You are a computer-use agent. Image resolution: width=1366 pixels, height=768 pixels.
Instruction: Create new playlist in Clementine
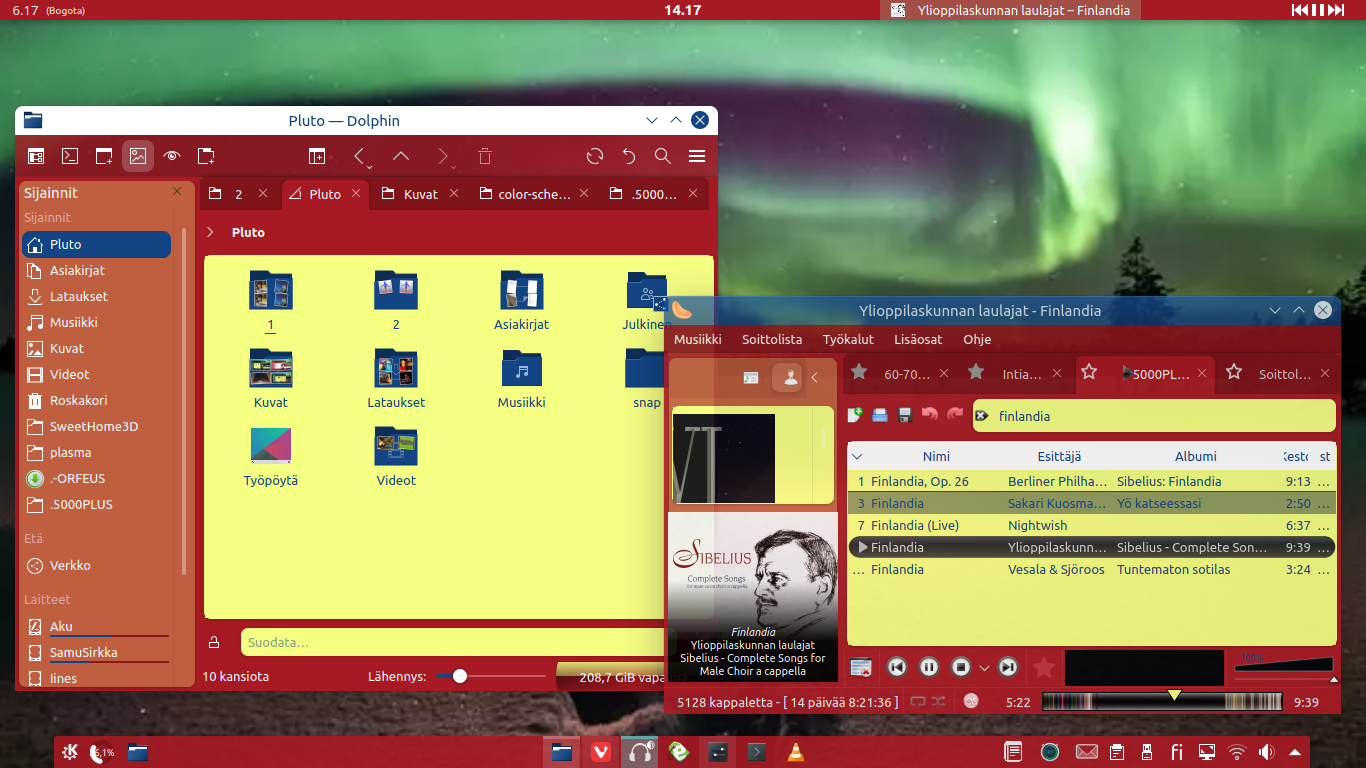(x=856, y=415)
